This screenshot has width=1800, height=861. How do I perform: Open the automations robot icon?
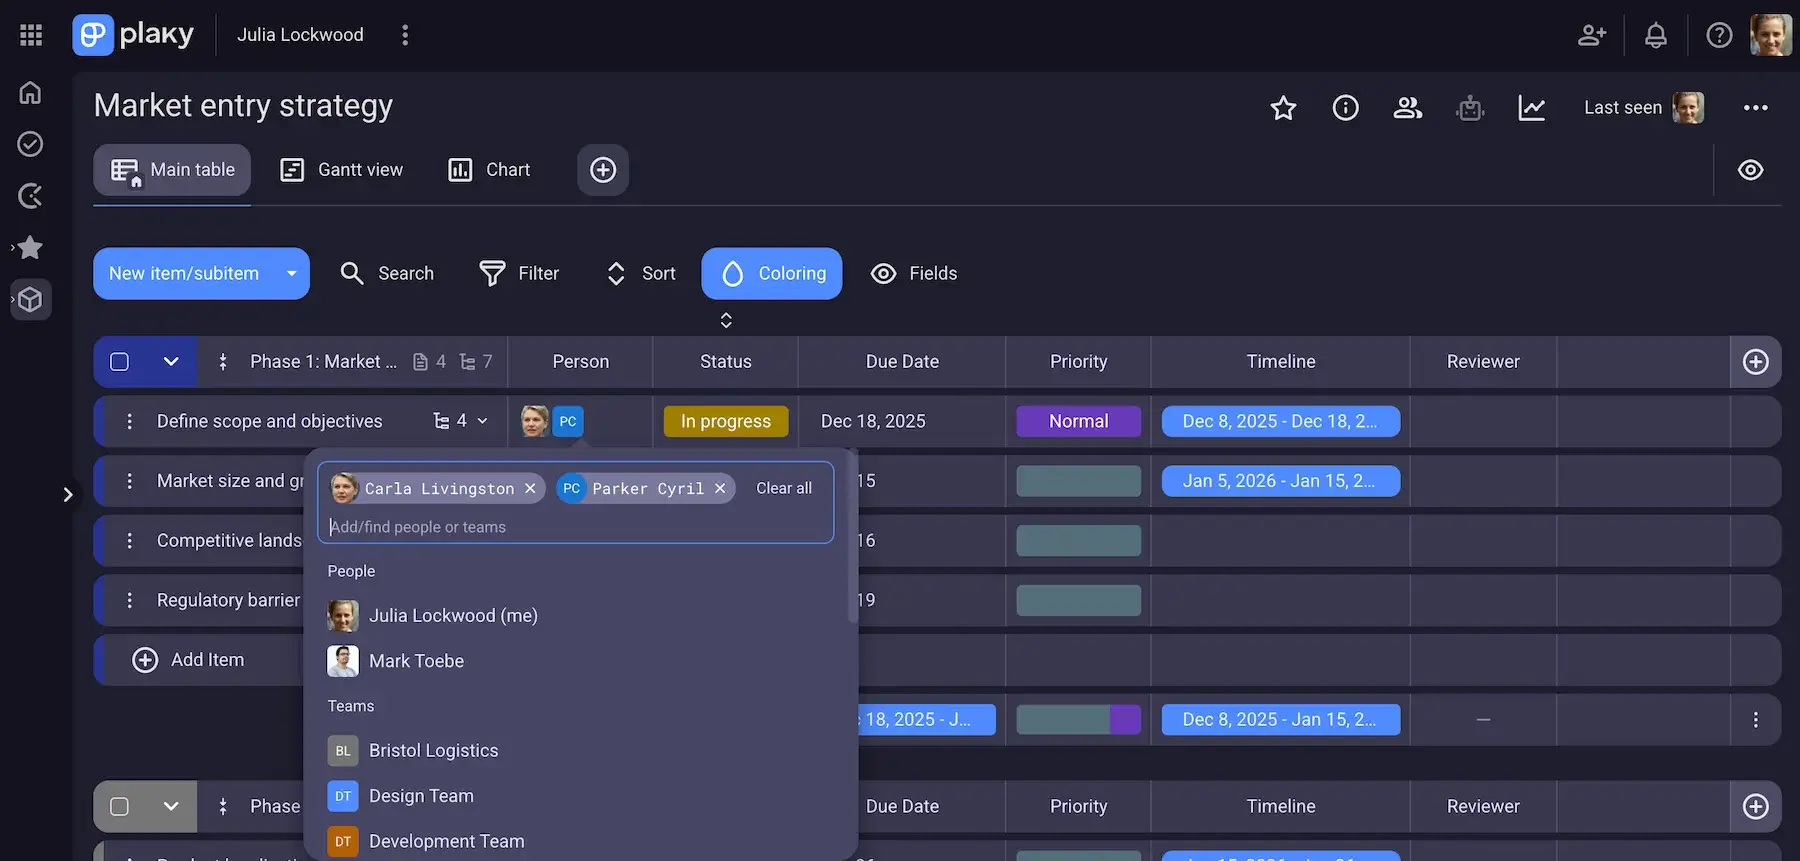1470,108
